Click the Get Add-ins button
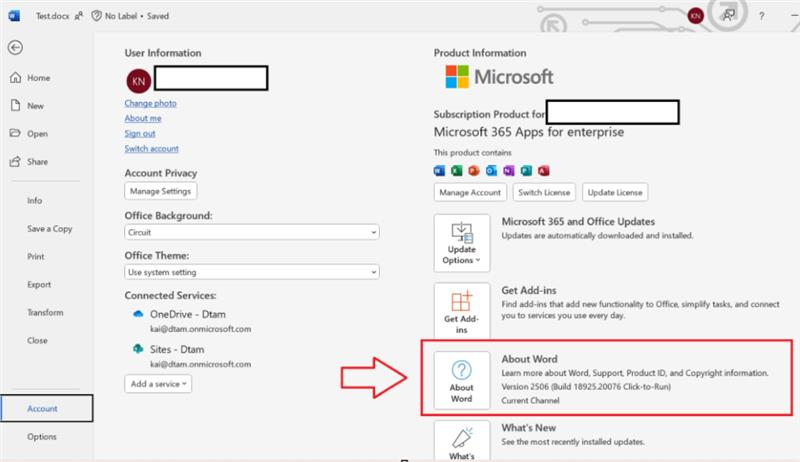Screen dimensions: 800x462 (462, 311)
